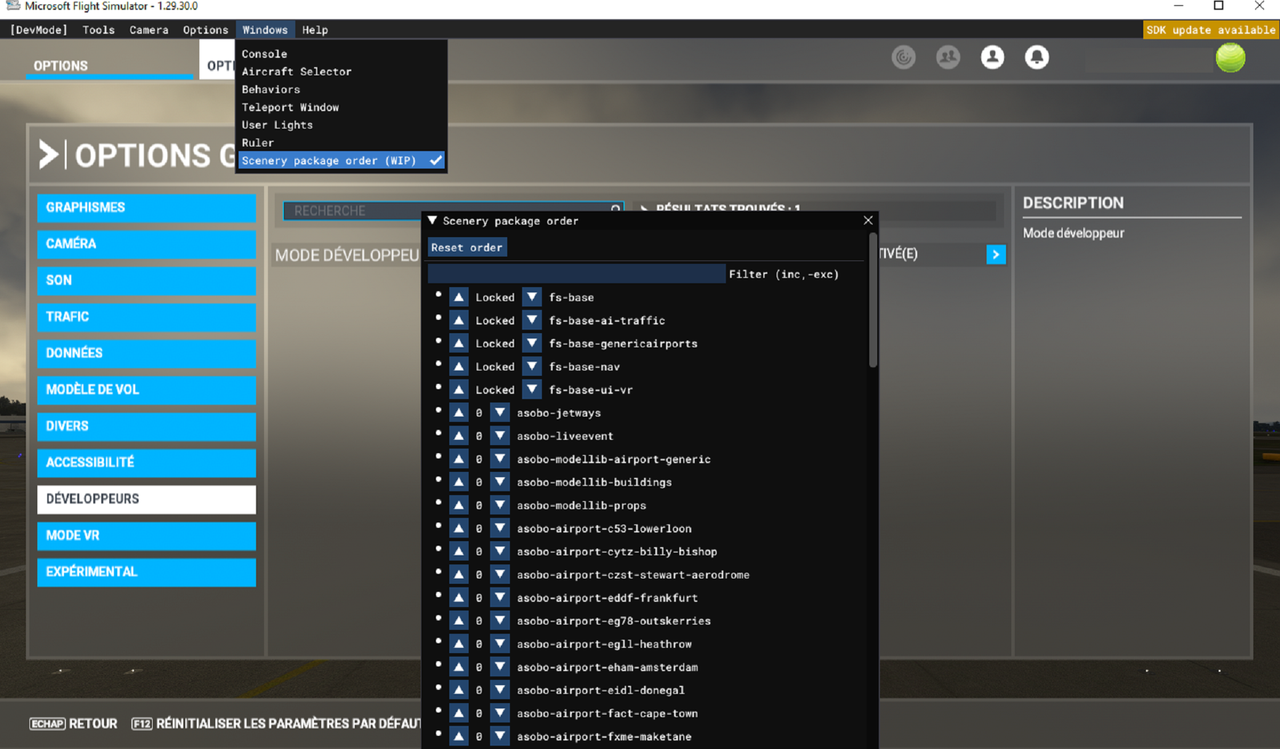Move asobo-jetways down in order
The width and height of the screenshot is (1280, 749).
(500, 412)
